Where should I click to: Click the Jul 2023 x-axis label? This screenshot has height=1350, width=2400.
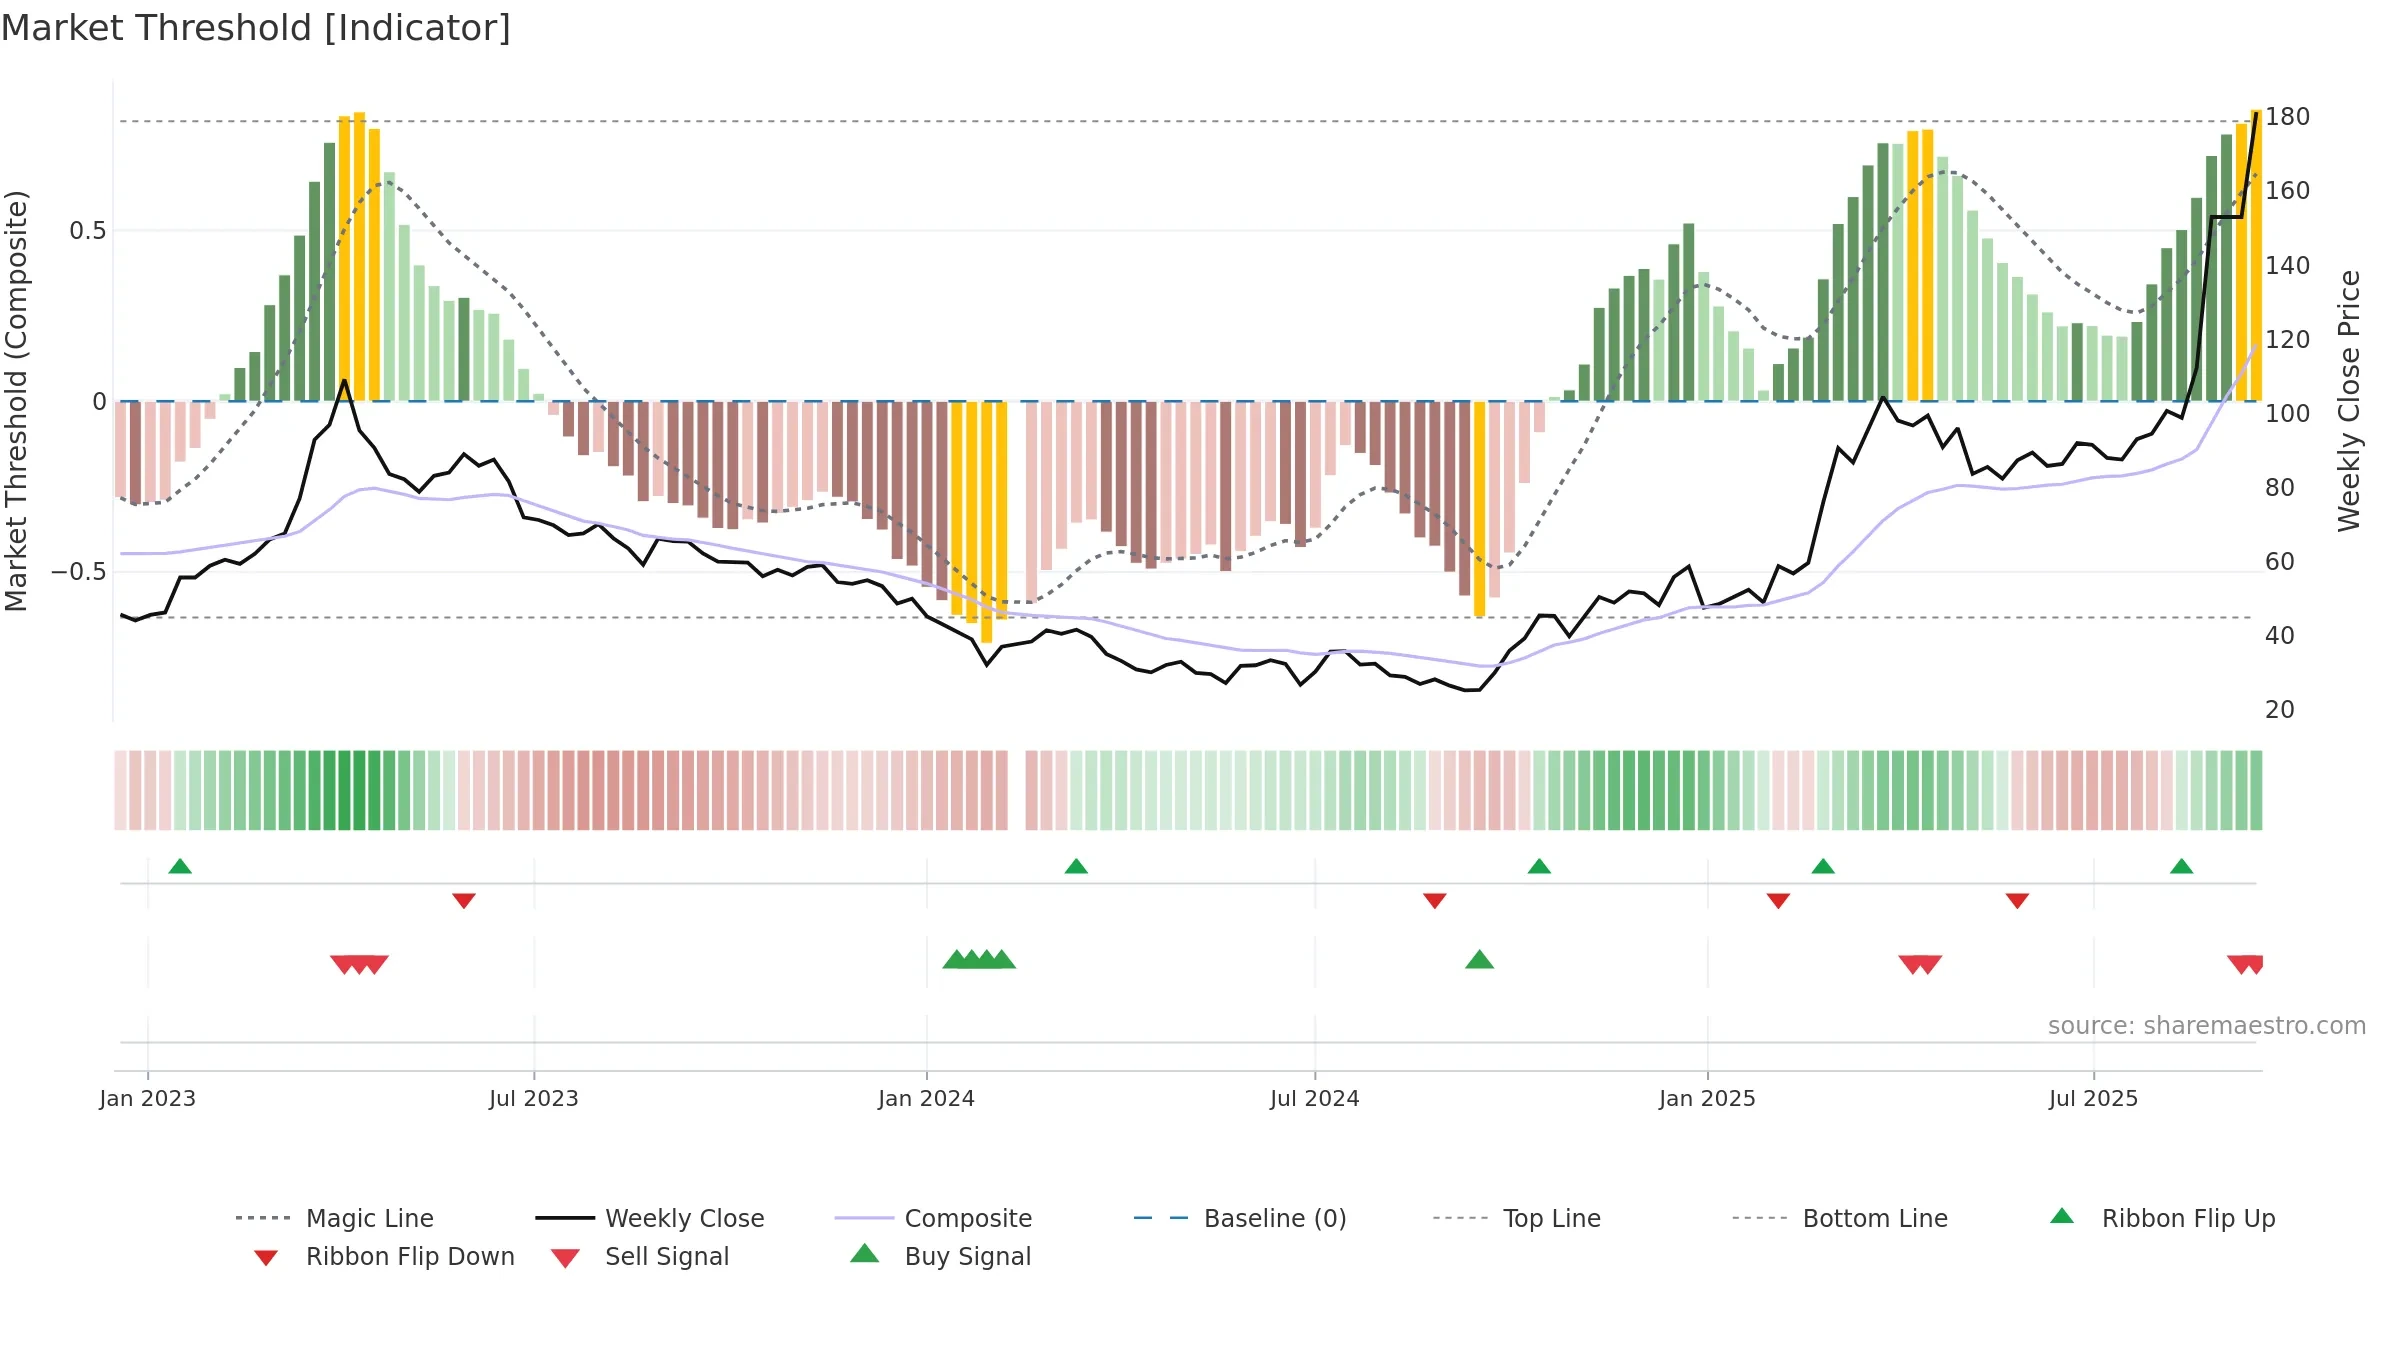point(534,1099)
